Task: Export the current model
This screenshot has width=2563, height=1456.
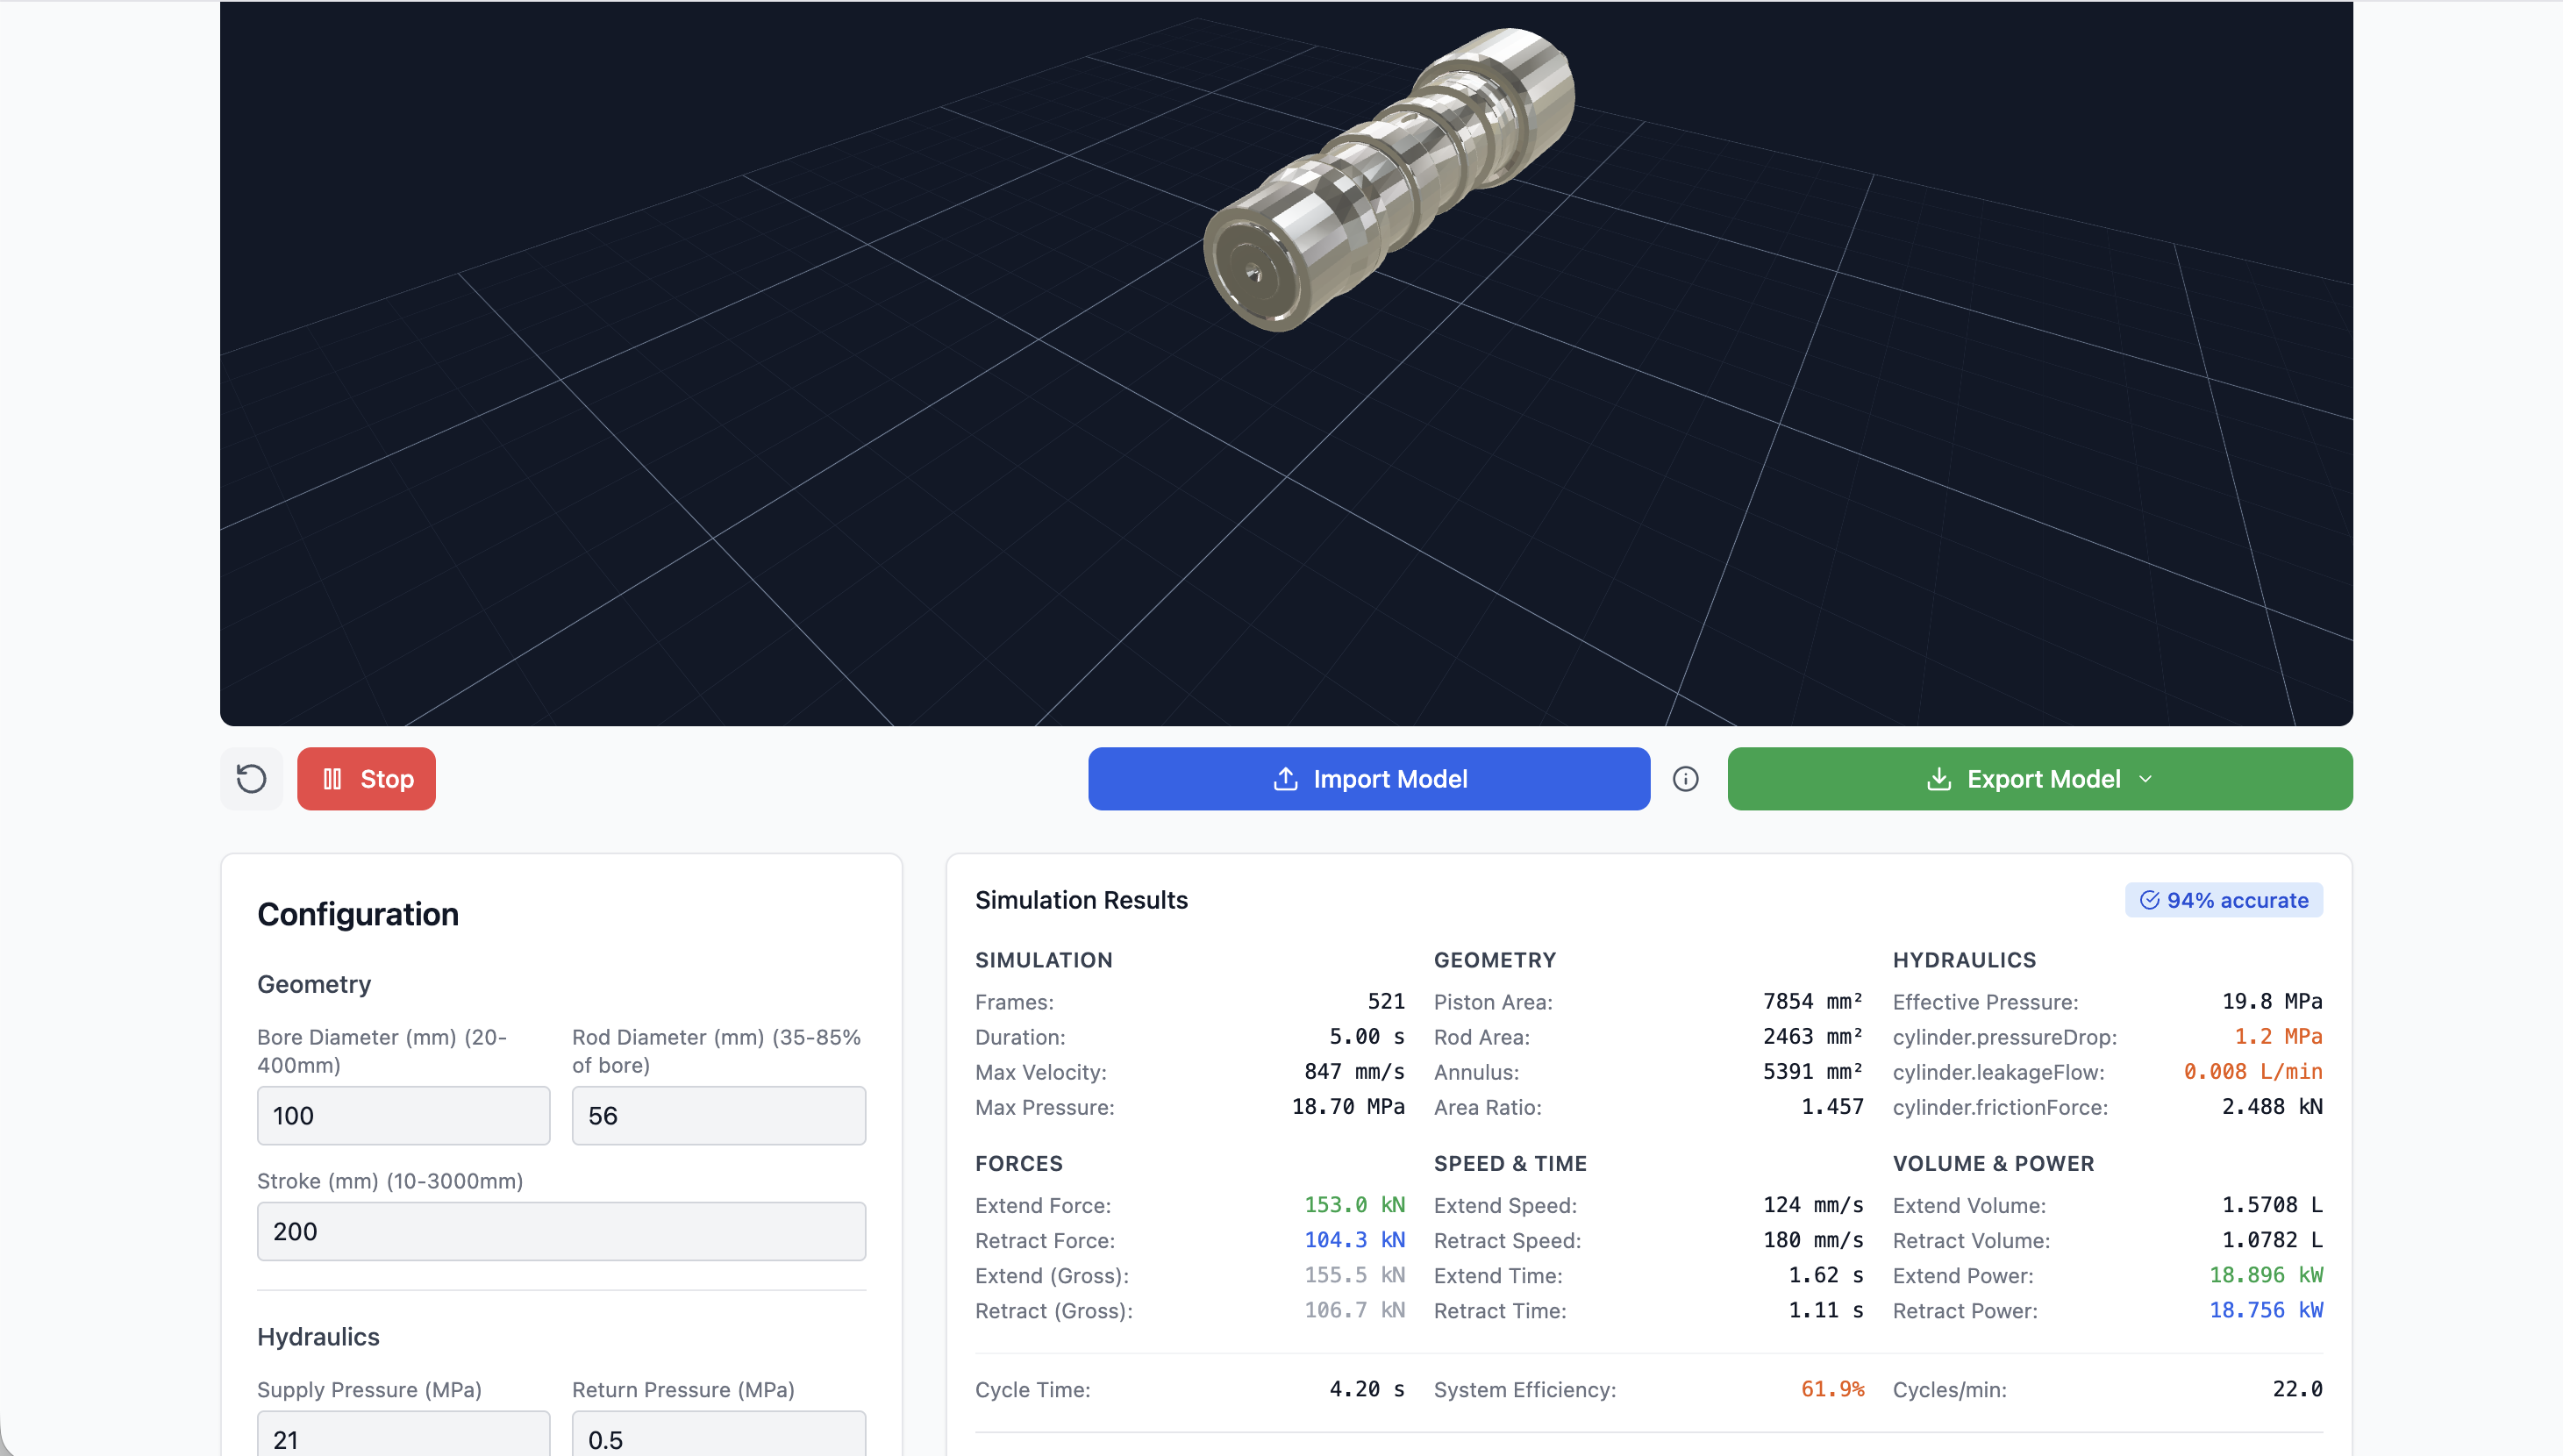Action: [2039, 779]
